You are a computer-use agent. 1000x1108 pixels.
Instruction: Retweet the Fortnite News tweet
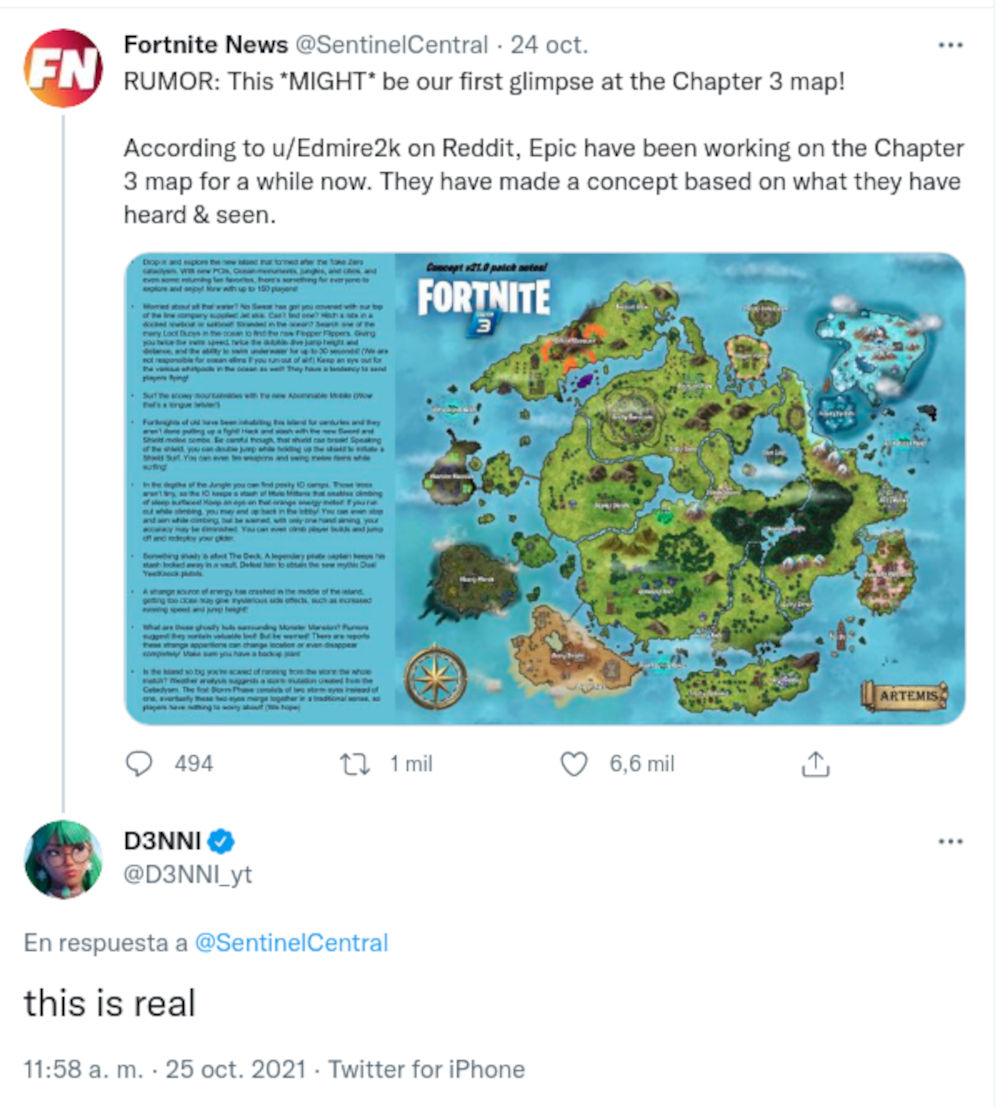[354, 764]
